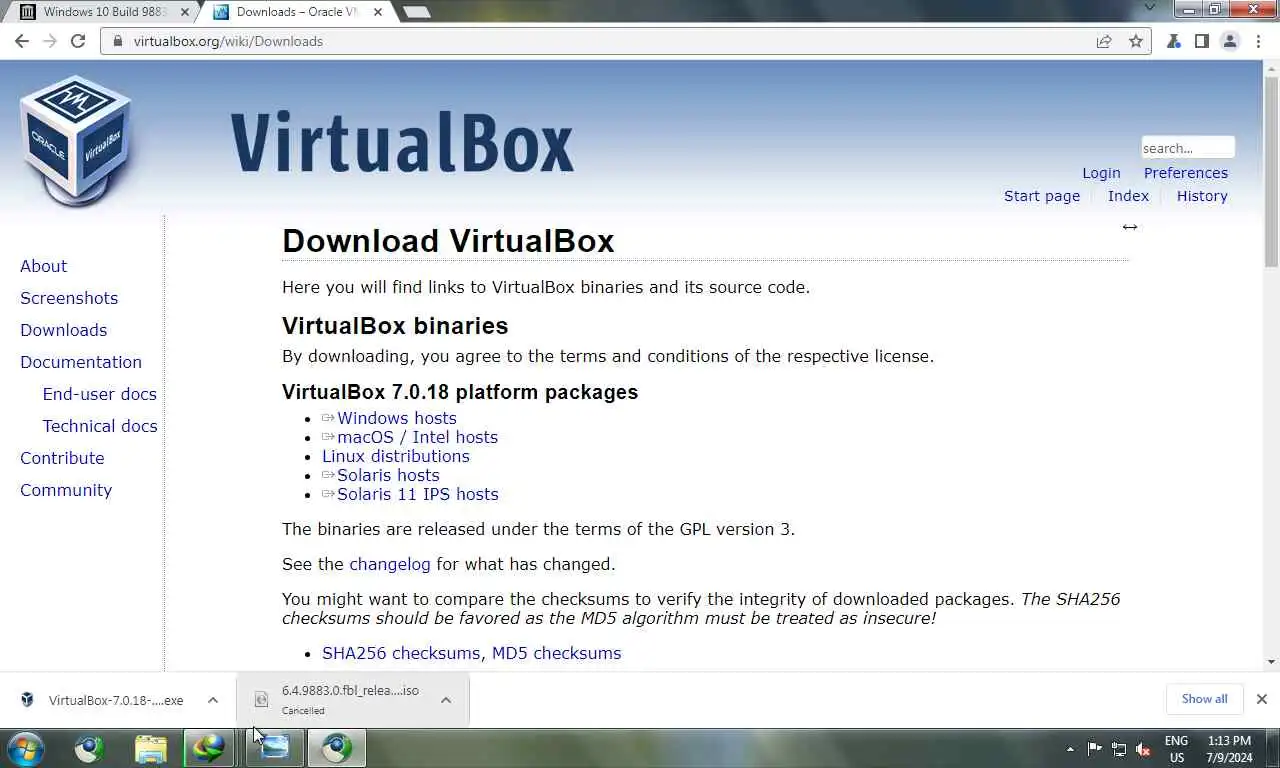The width and height of the screenshot is (1280, 768).
Task: Open the SHA256 checksums link
Action: [401, 653]
